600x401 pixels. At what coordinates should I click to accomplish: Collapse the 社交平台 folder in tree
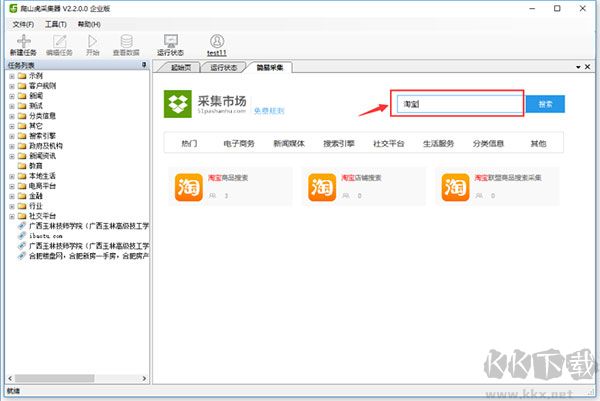tap(12, 216)
